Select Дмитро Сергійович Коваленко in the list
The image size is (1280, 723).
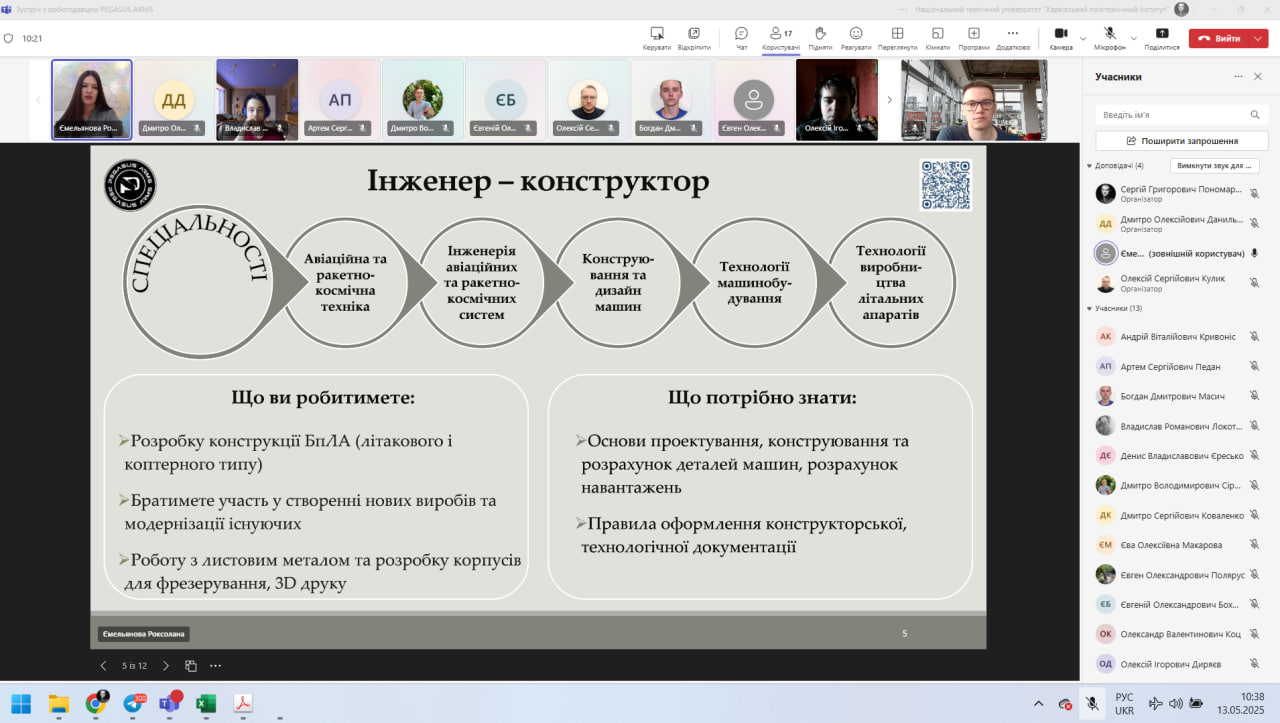[1181, 515]
